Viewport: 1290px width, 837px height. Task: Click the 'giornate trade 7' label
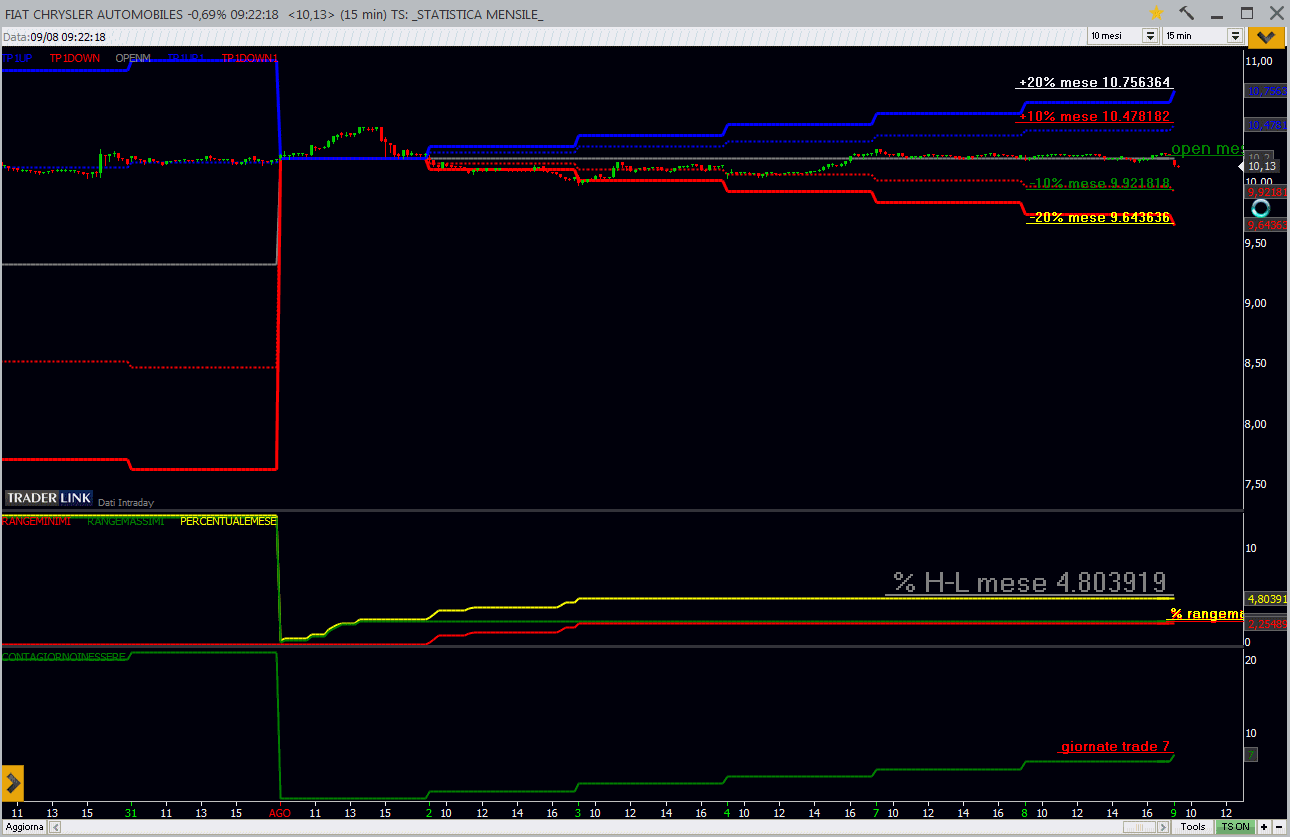point(1115,747)
